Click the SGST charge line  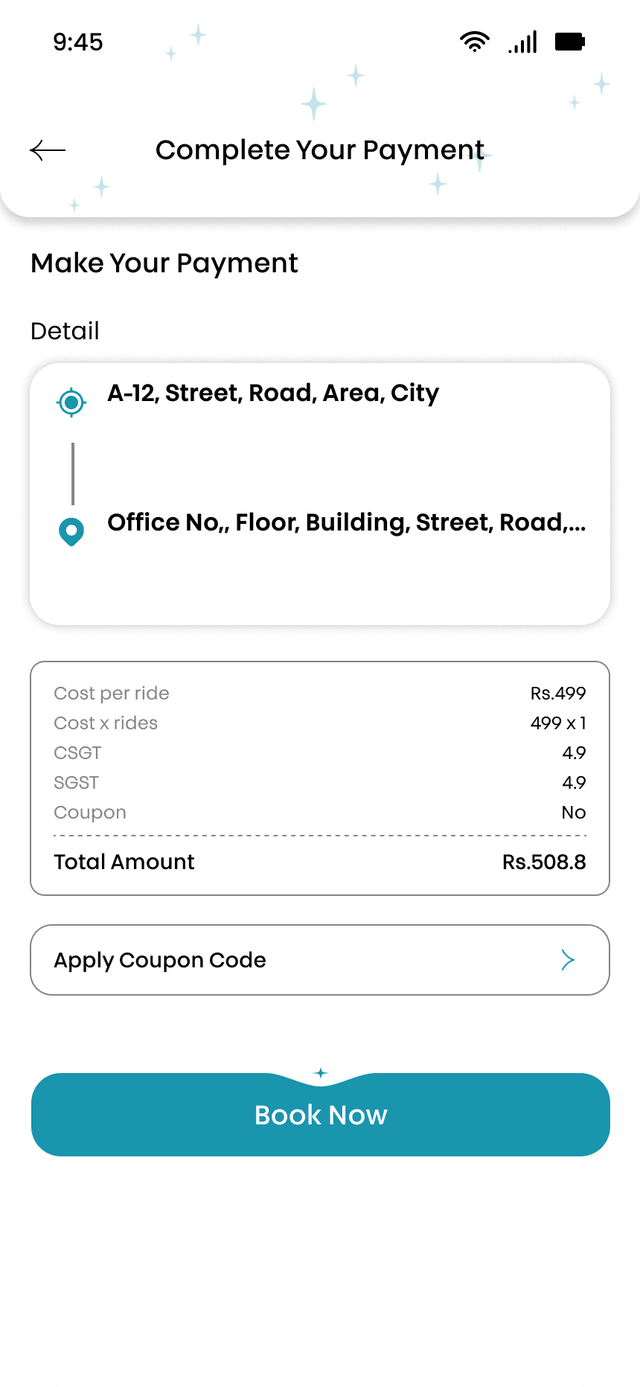320,782
